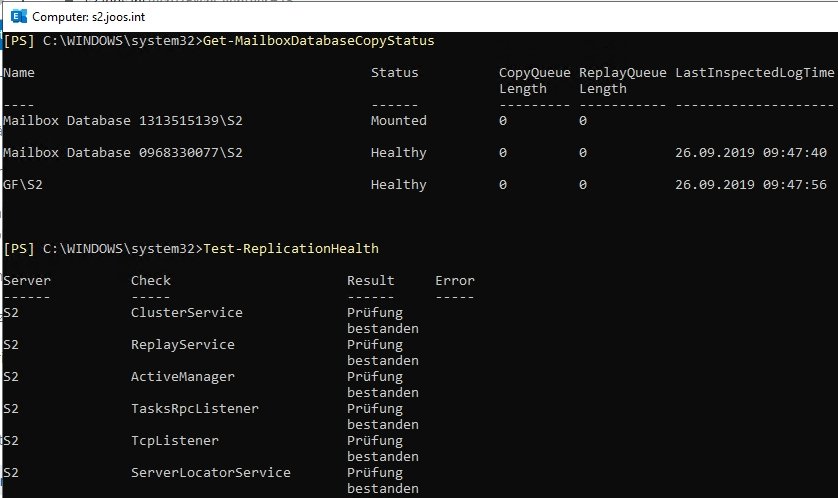Select the 'Mailbox Database 1313515139\S2' entry

point(123,121)
